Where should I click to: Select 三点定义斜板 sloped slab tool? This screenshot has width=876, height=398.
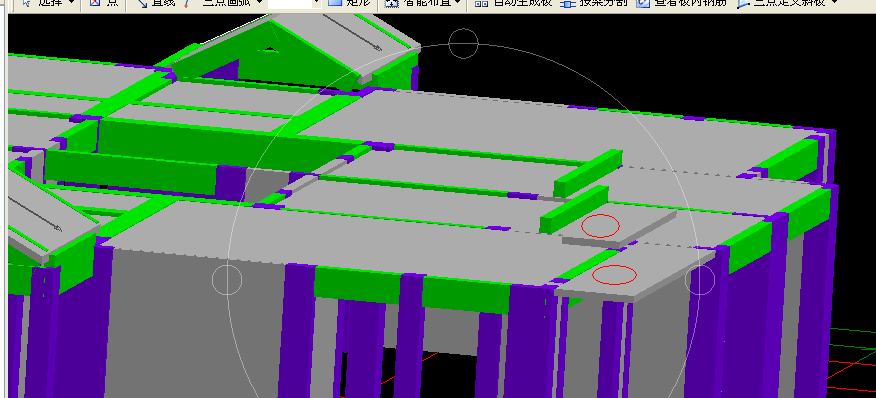click(x=780, y=3)
